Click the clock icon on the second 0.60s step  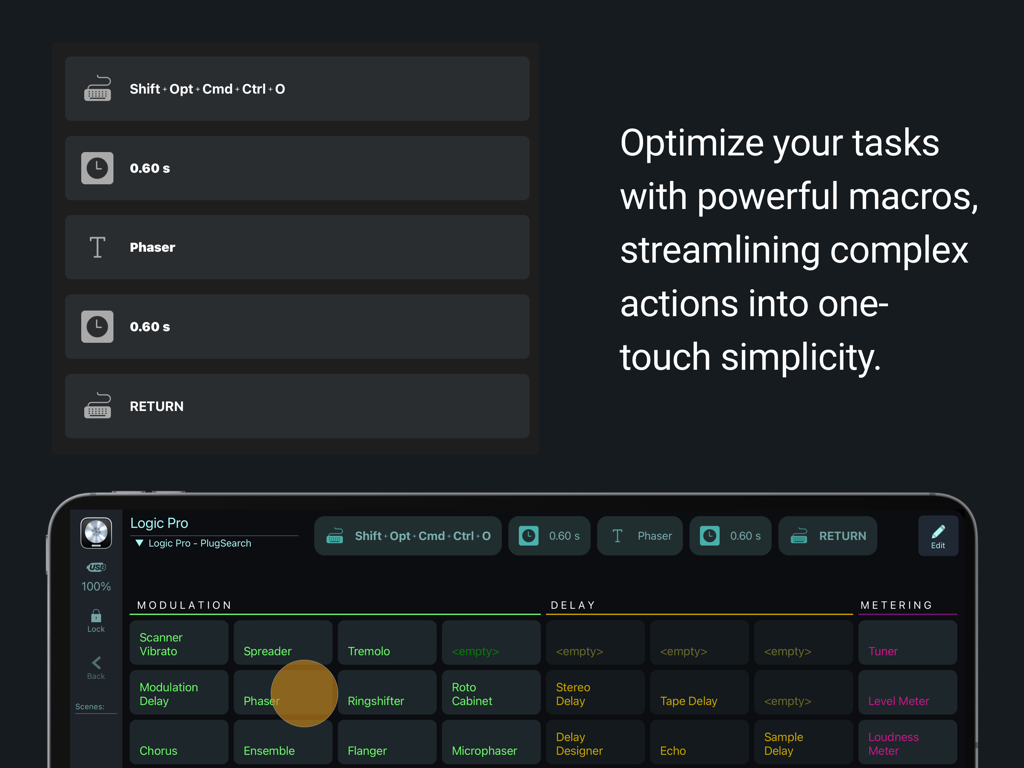point(712,536)
